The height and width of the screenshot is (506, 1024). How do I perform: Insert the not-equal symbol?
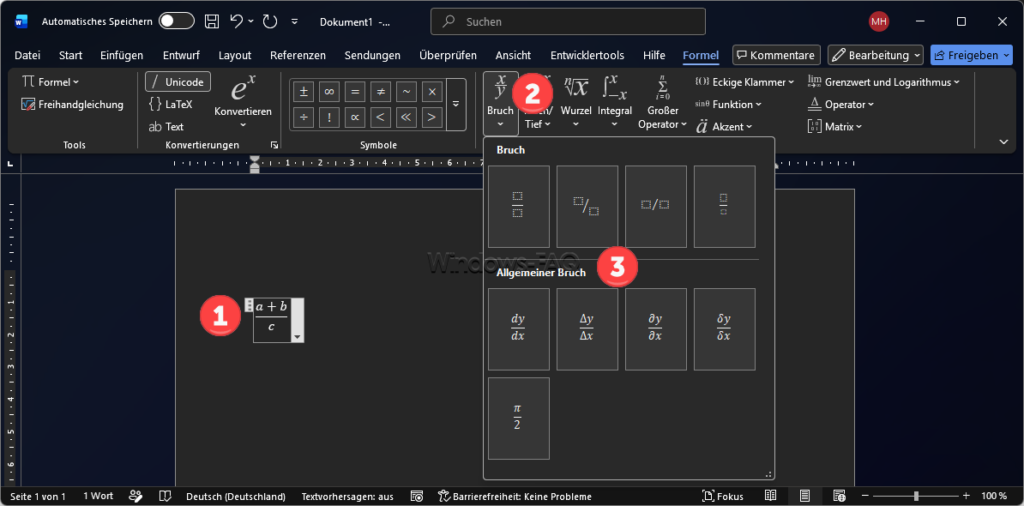pyautogui.click(x=380, y=92)
